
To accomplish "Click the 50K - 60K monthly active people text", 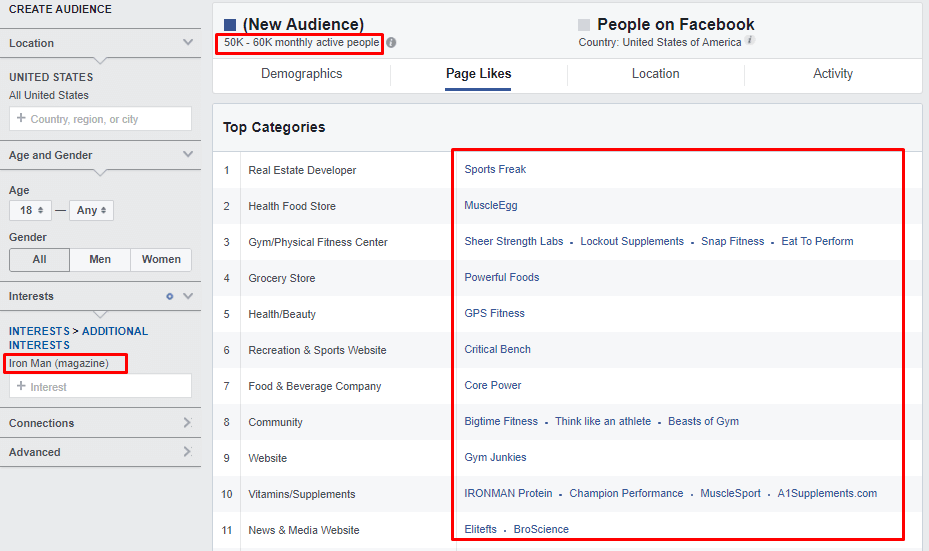I will (301, 43).
